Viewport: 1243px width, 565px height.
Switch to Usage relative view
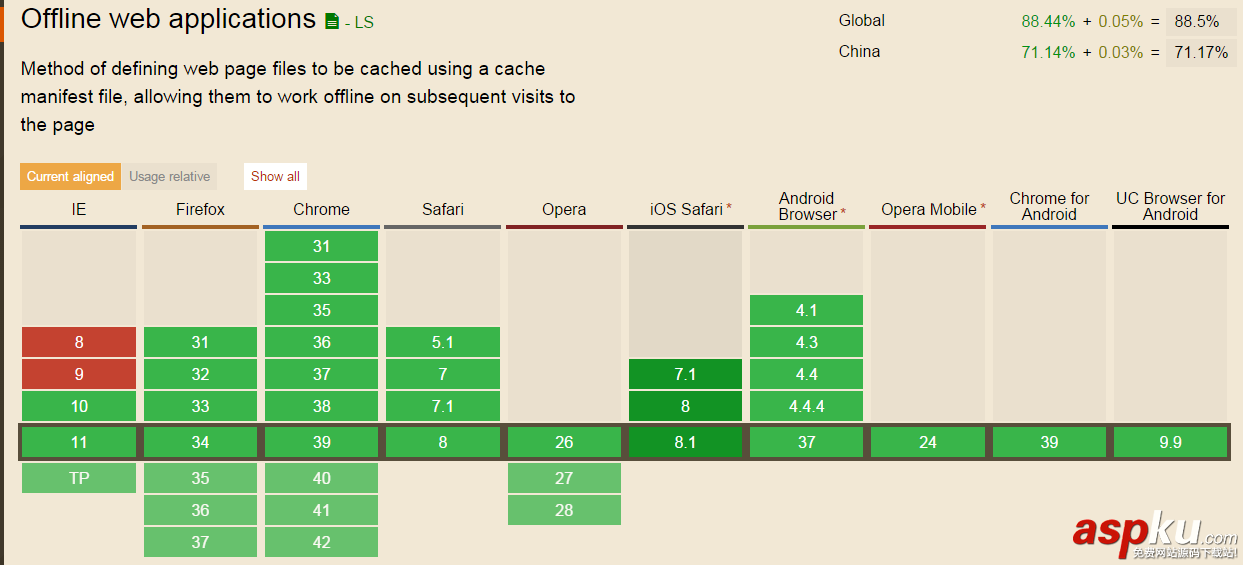(x=169, y=177)
